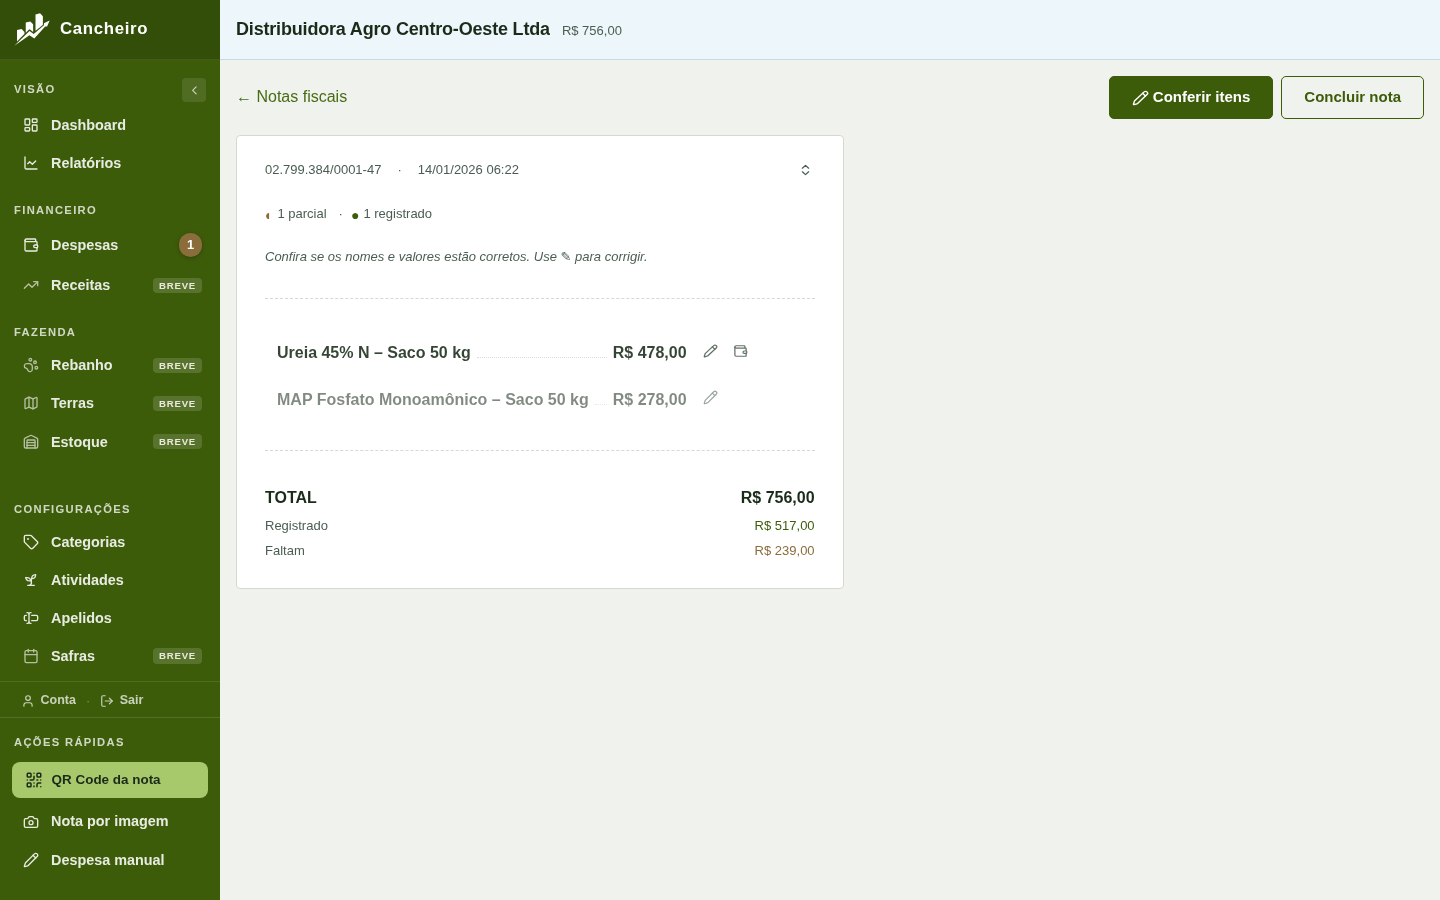This screenshot has width=1440, height=900.
Task: Open Apelidos in the sidebar
Action: (x=110, y=618)
